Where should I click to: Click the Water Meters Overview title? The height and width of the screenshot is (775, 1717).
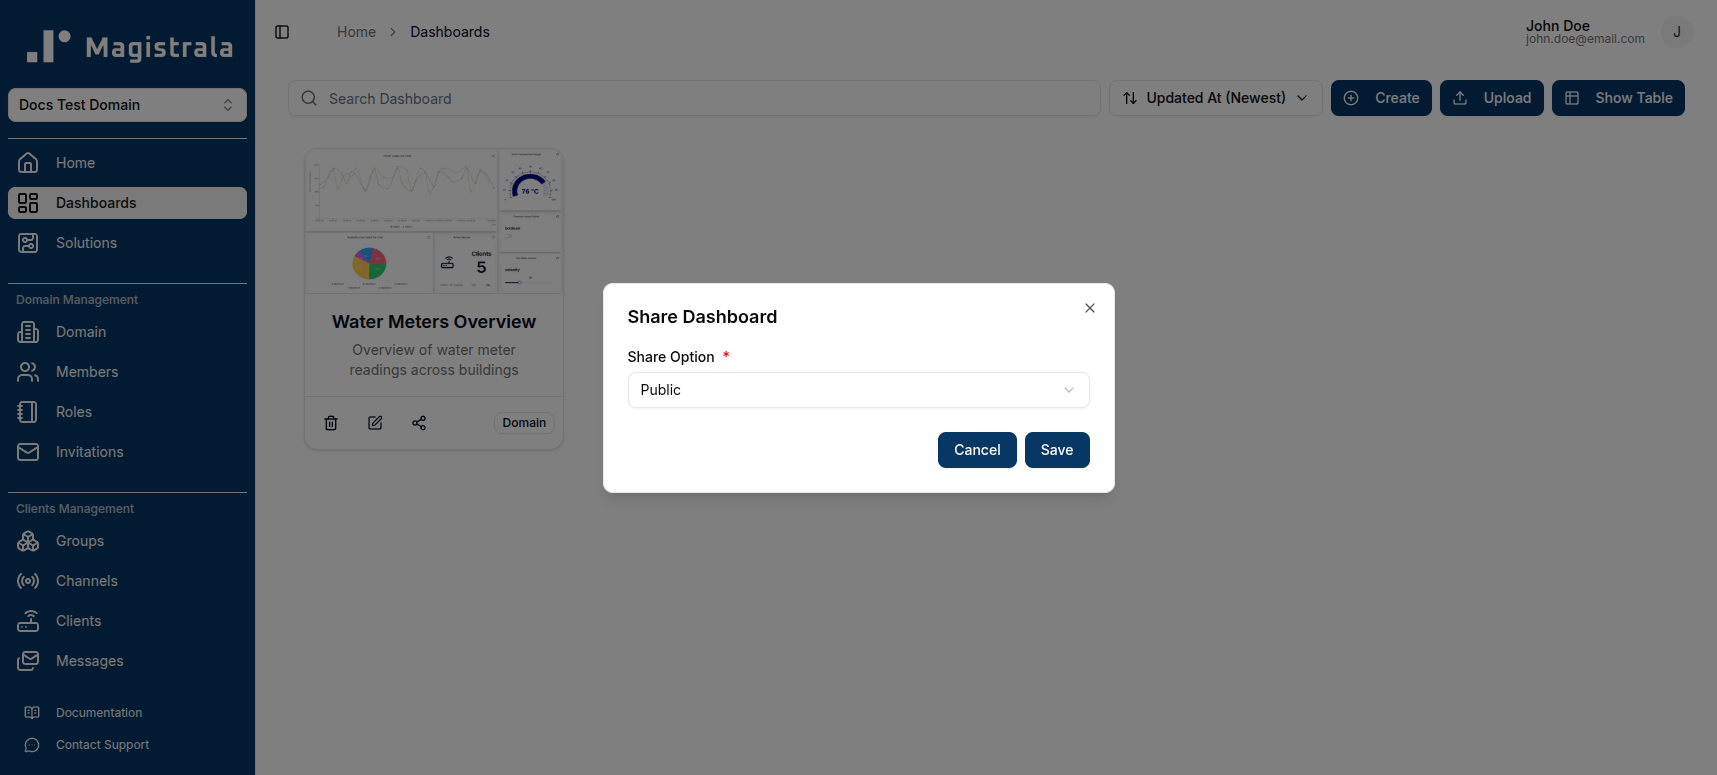pos(434,322)
